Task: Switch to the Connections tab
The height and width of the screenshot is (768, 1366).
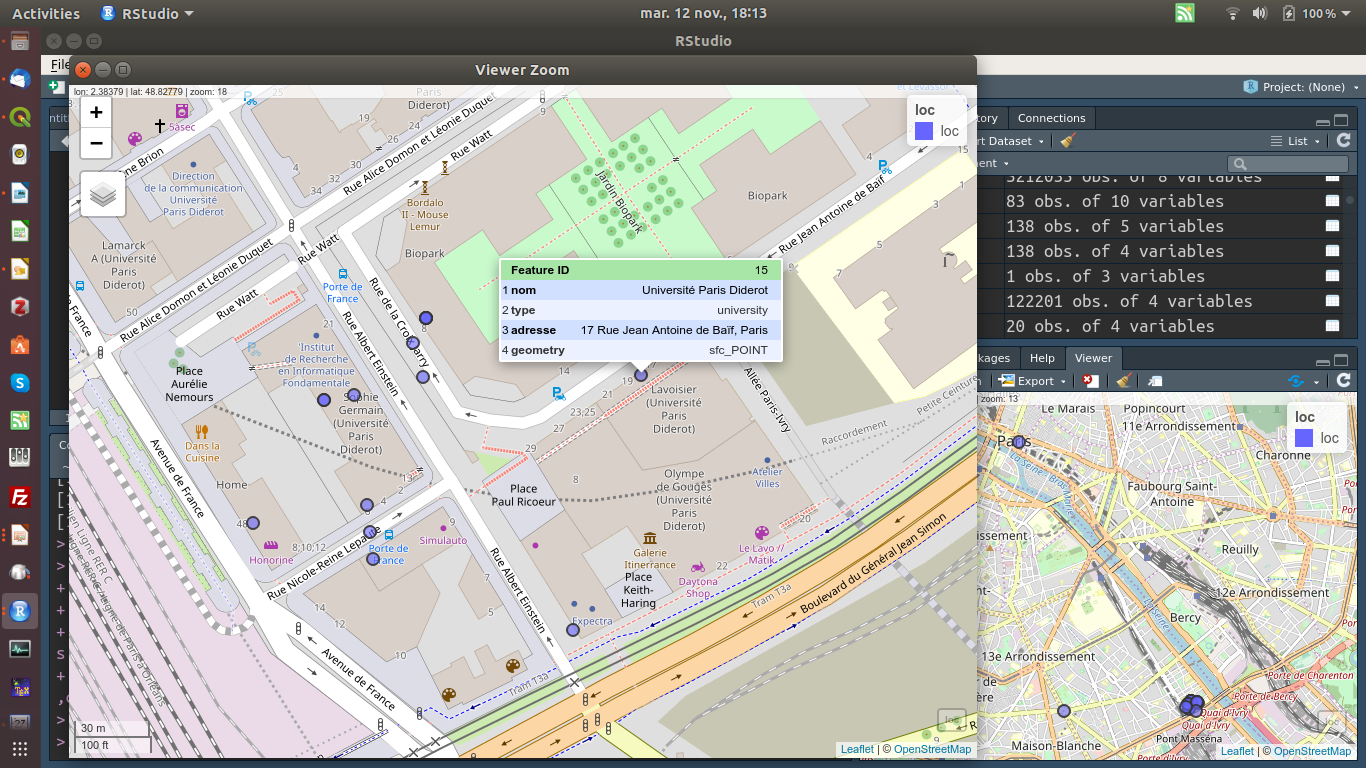Action: pyautogui.click(x=1051, y=118)
